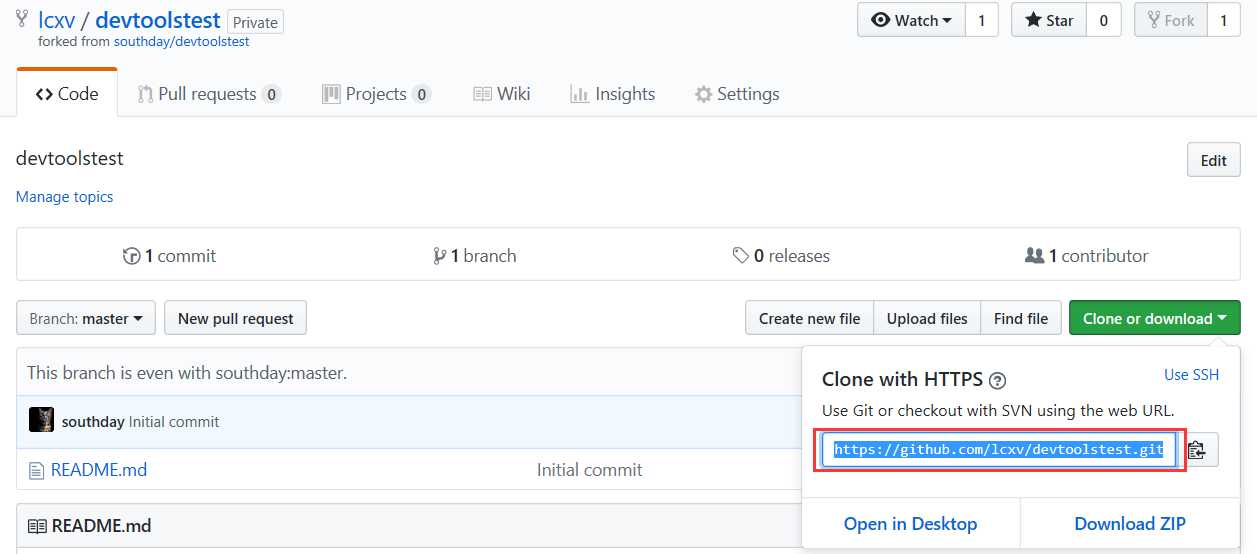Switch to the Projects tab

coord(376,94)
